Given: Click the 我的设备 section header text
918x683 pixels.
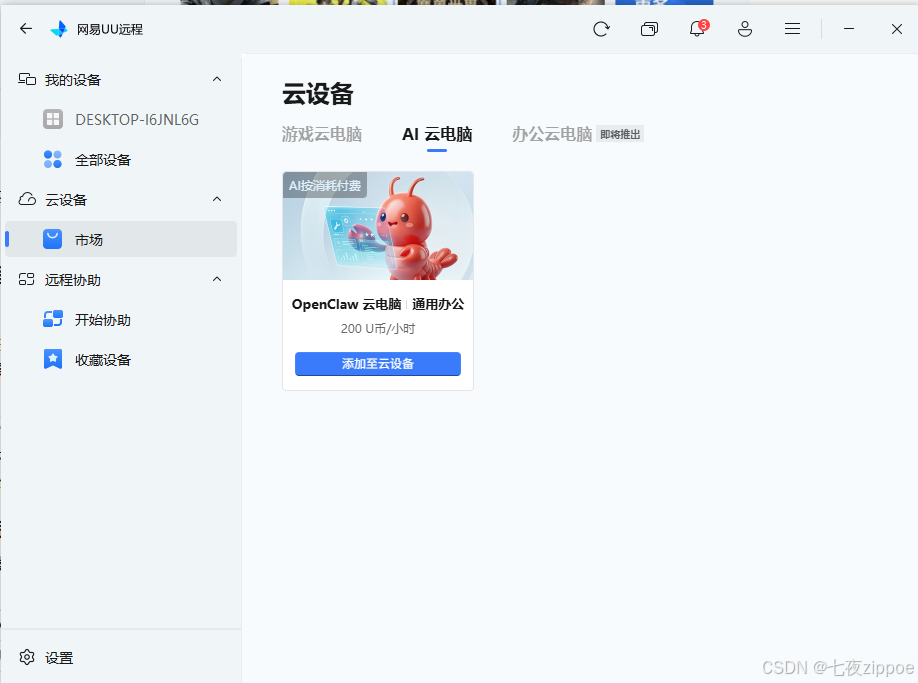Looking at the screenshot, I should pyautogui.click(x=73, y=80).
